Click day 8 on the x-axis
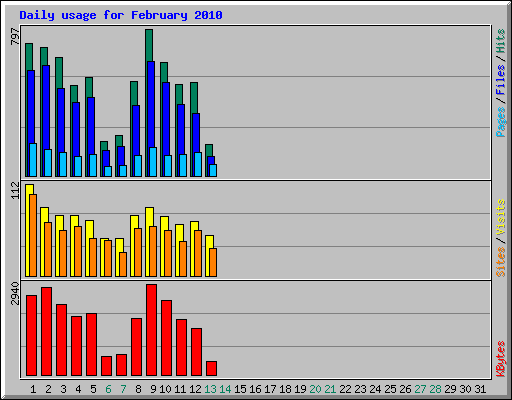The width and height of the screenshot is (512, 400). (x=138, y=389)
